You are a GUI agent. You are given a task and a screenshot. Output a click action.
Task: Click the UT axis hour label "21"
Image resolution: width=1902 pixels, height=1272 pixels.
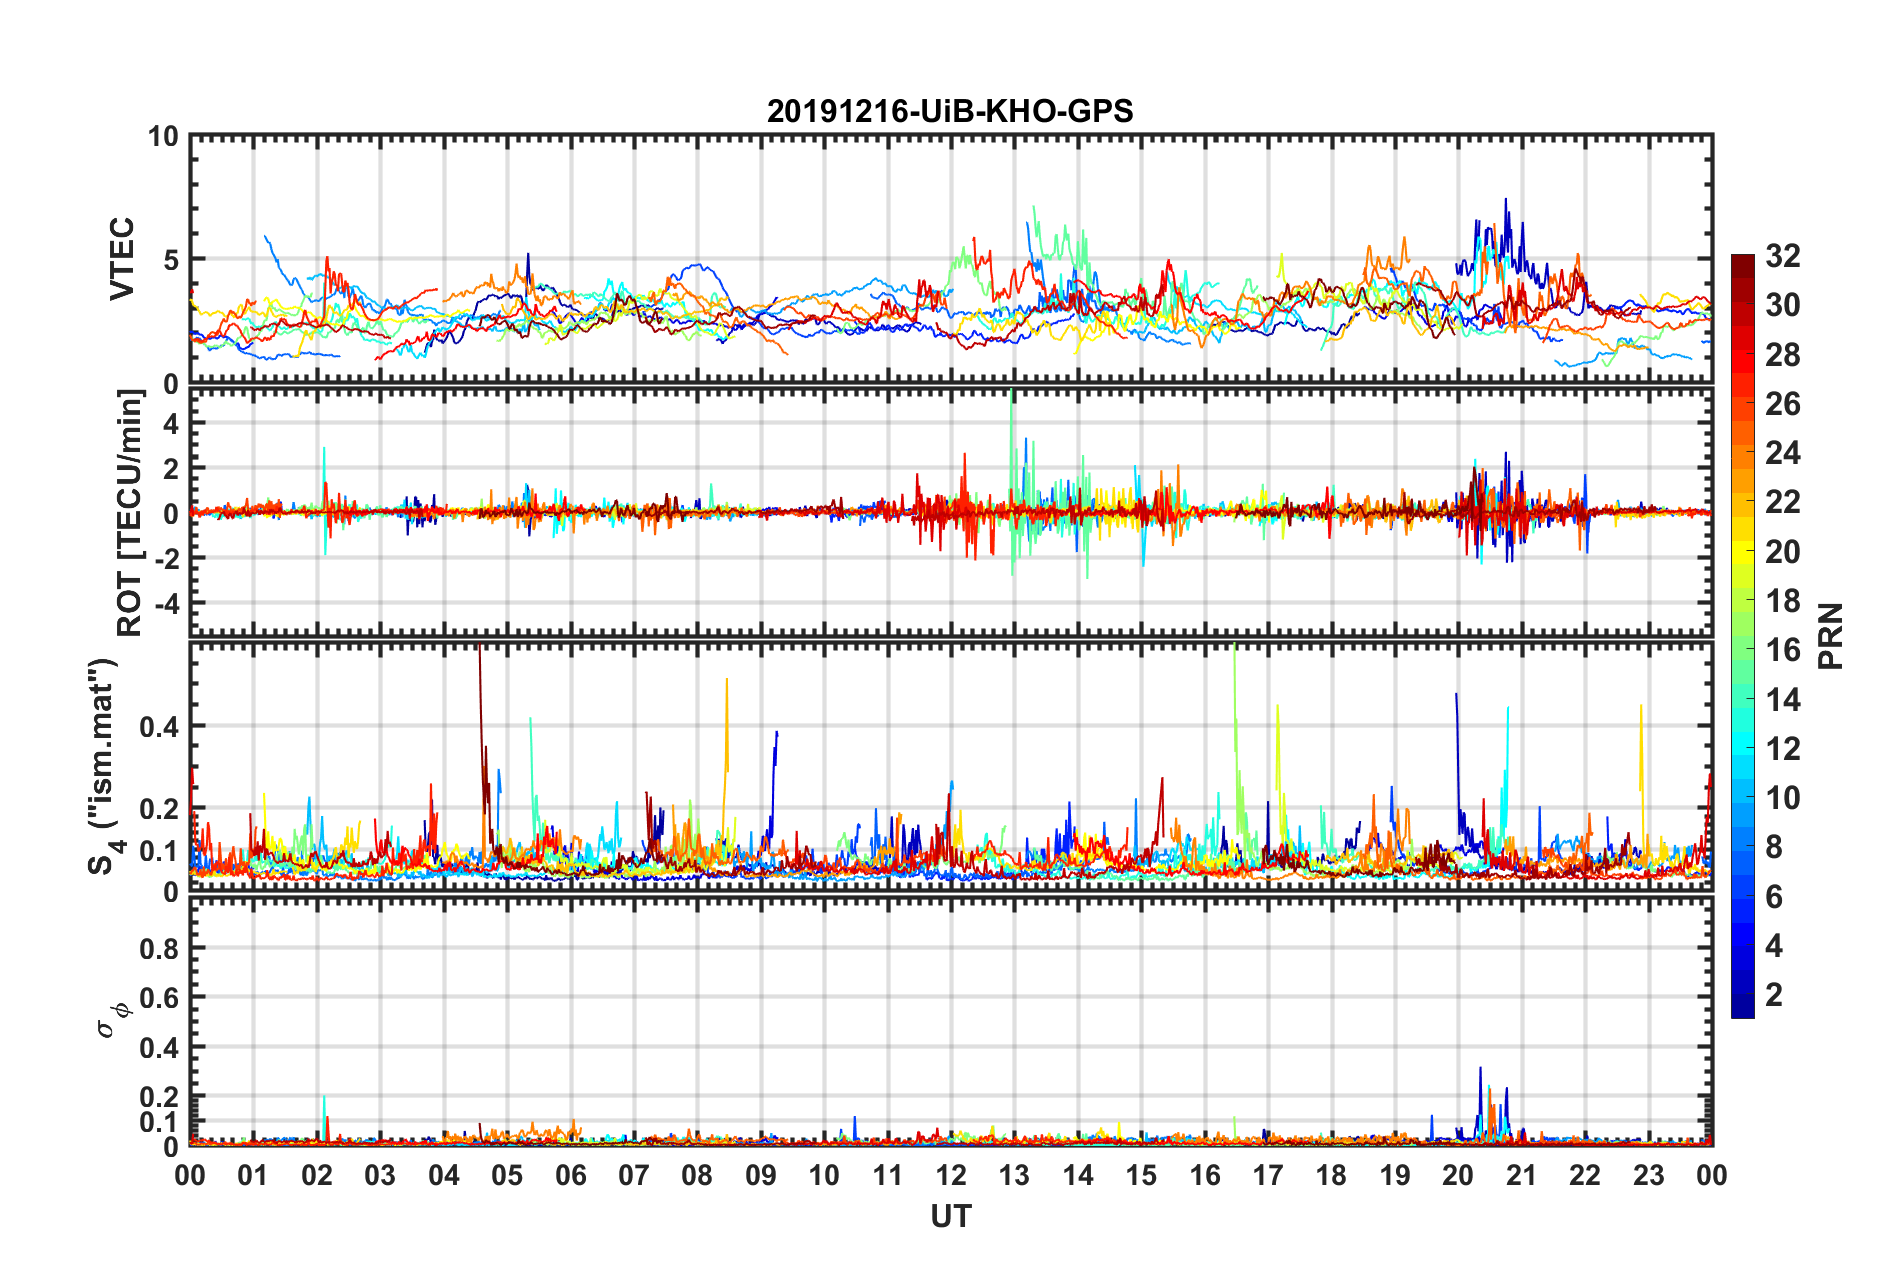click(1521, 1175)
